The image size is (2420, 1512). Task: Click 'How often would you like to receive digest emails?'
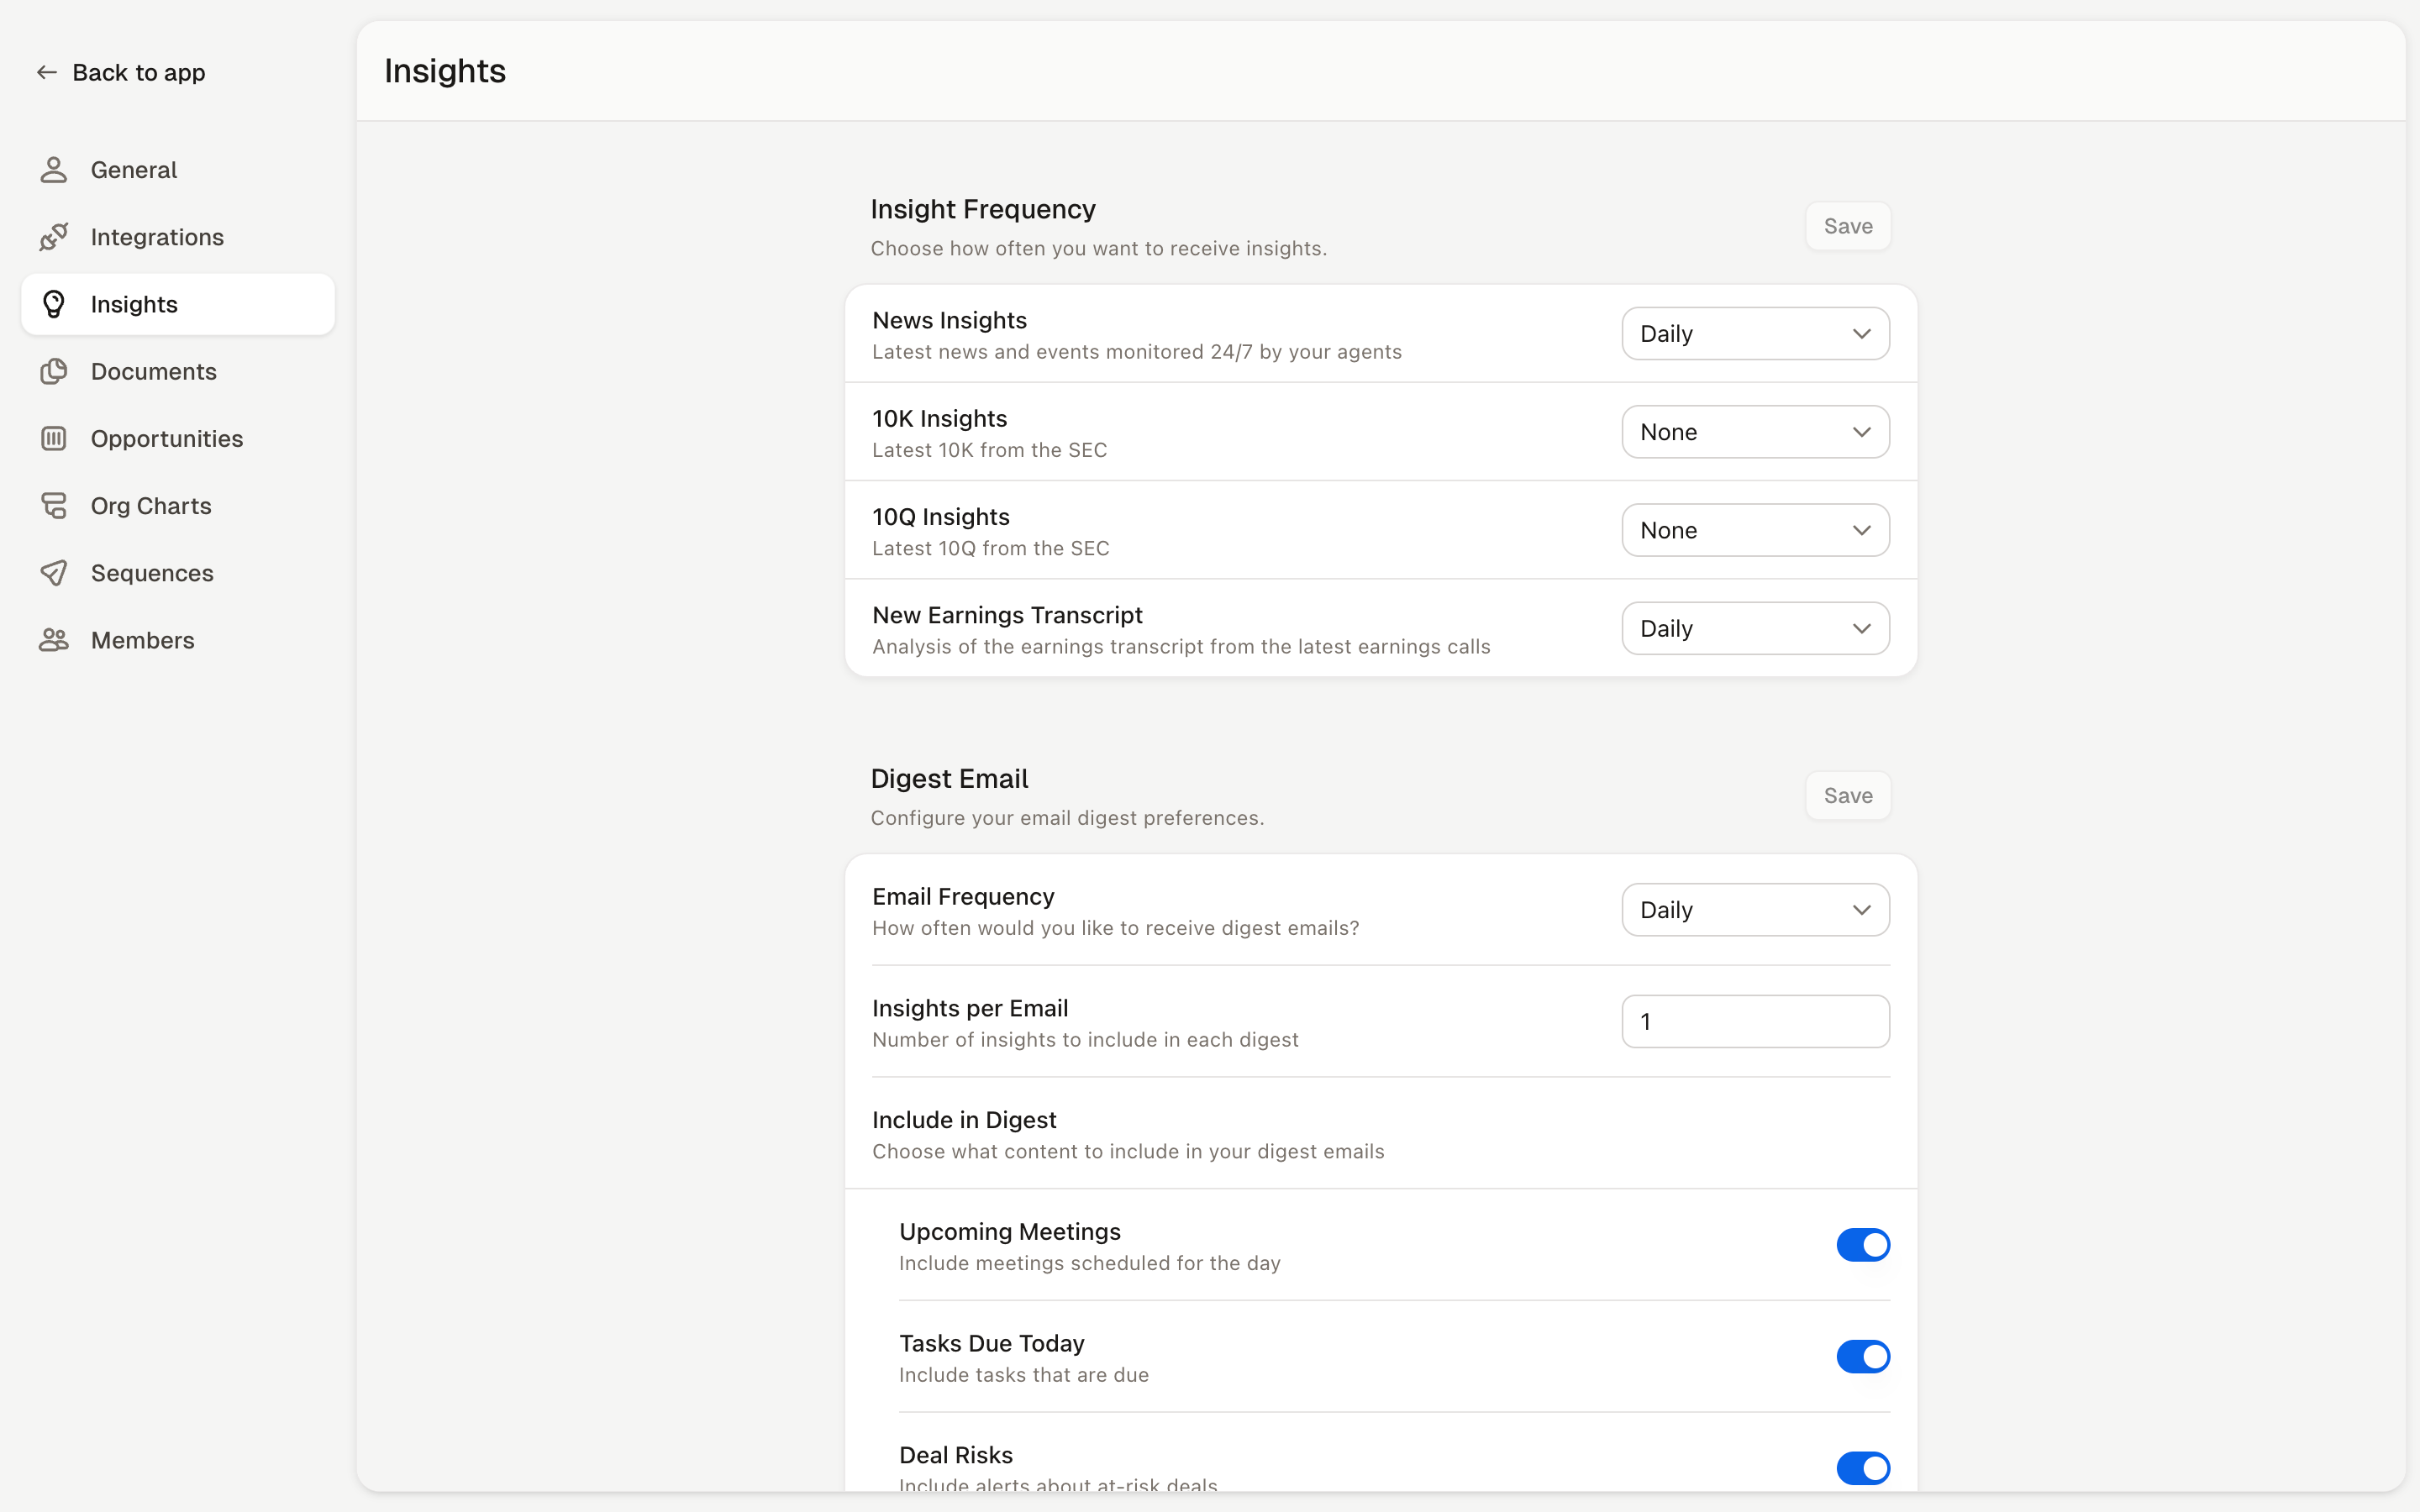(x=1115, y=928)
